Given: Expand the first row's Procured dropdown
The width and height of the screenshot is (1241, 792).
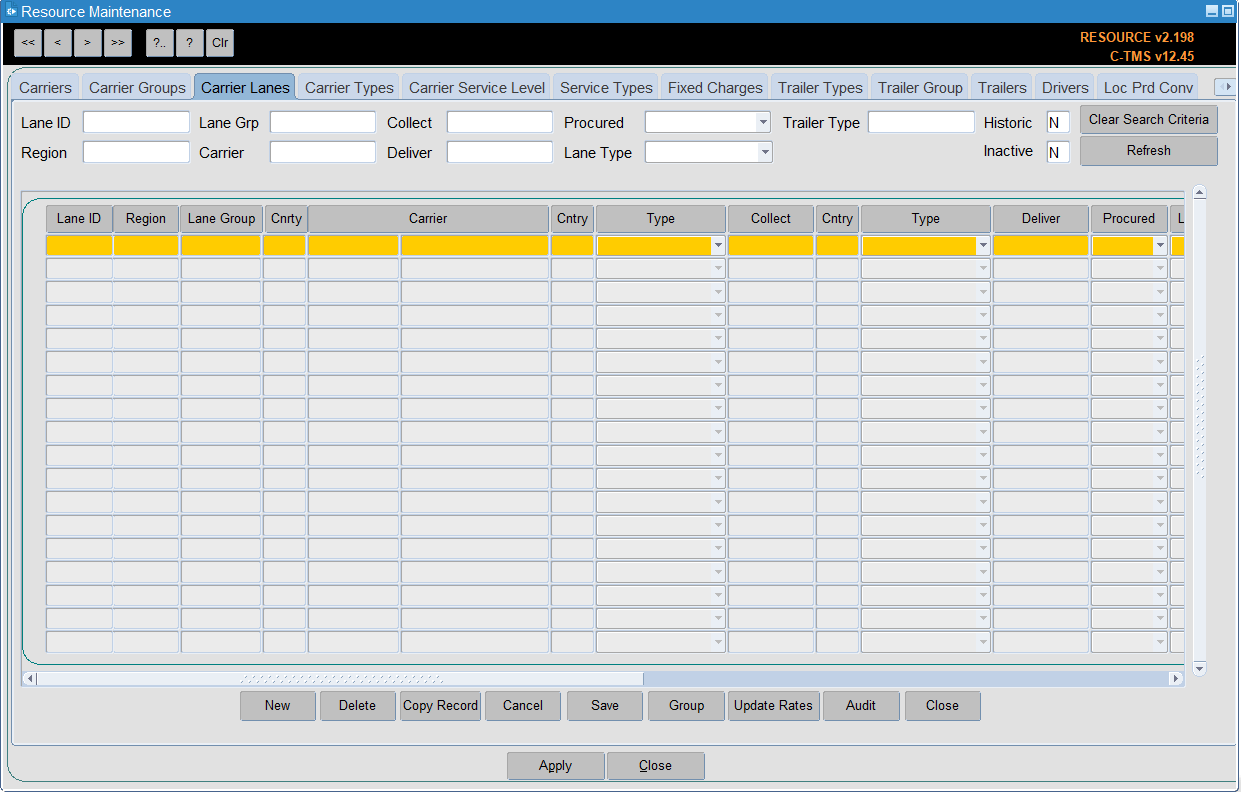Looking at the screenshot, I should click(1160, 245).
